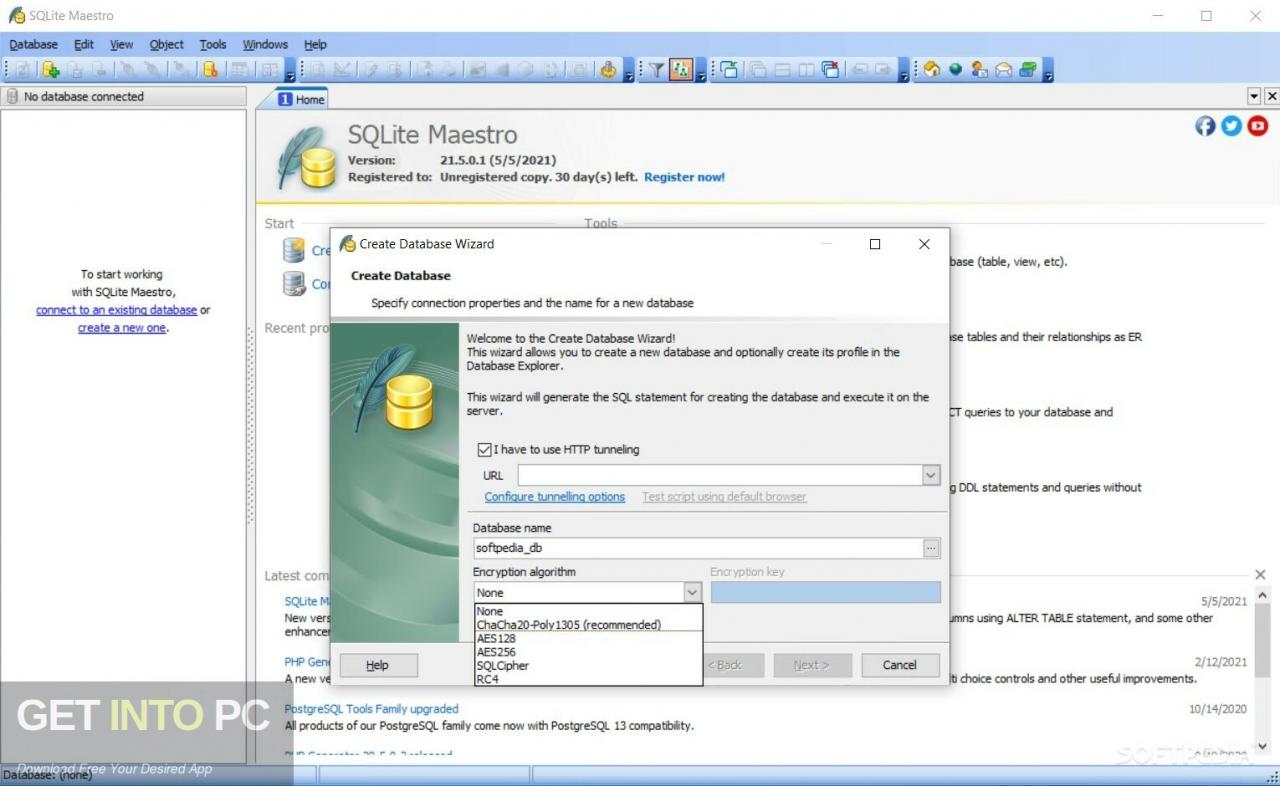Open the Tools menu
Image resolution: width=1280 pixels, height=786 pixels.
tap(213, 44)
